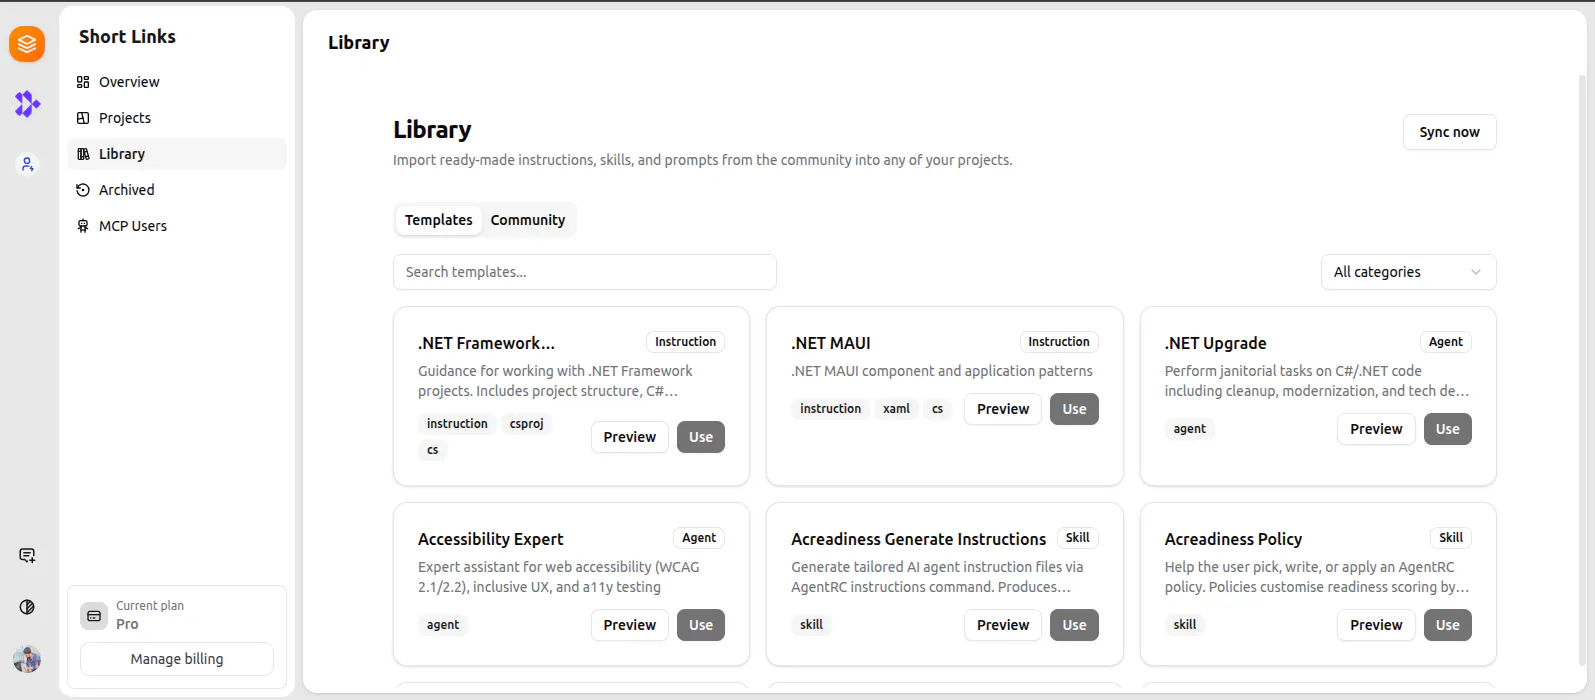Click the Skill badge on Acreadiness Policy card
Image resolution: width=1595 pixels, height=700 pixels.
(x=1451, y=538)
